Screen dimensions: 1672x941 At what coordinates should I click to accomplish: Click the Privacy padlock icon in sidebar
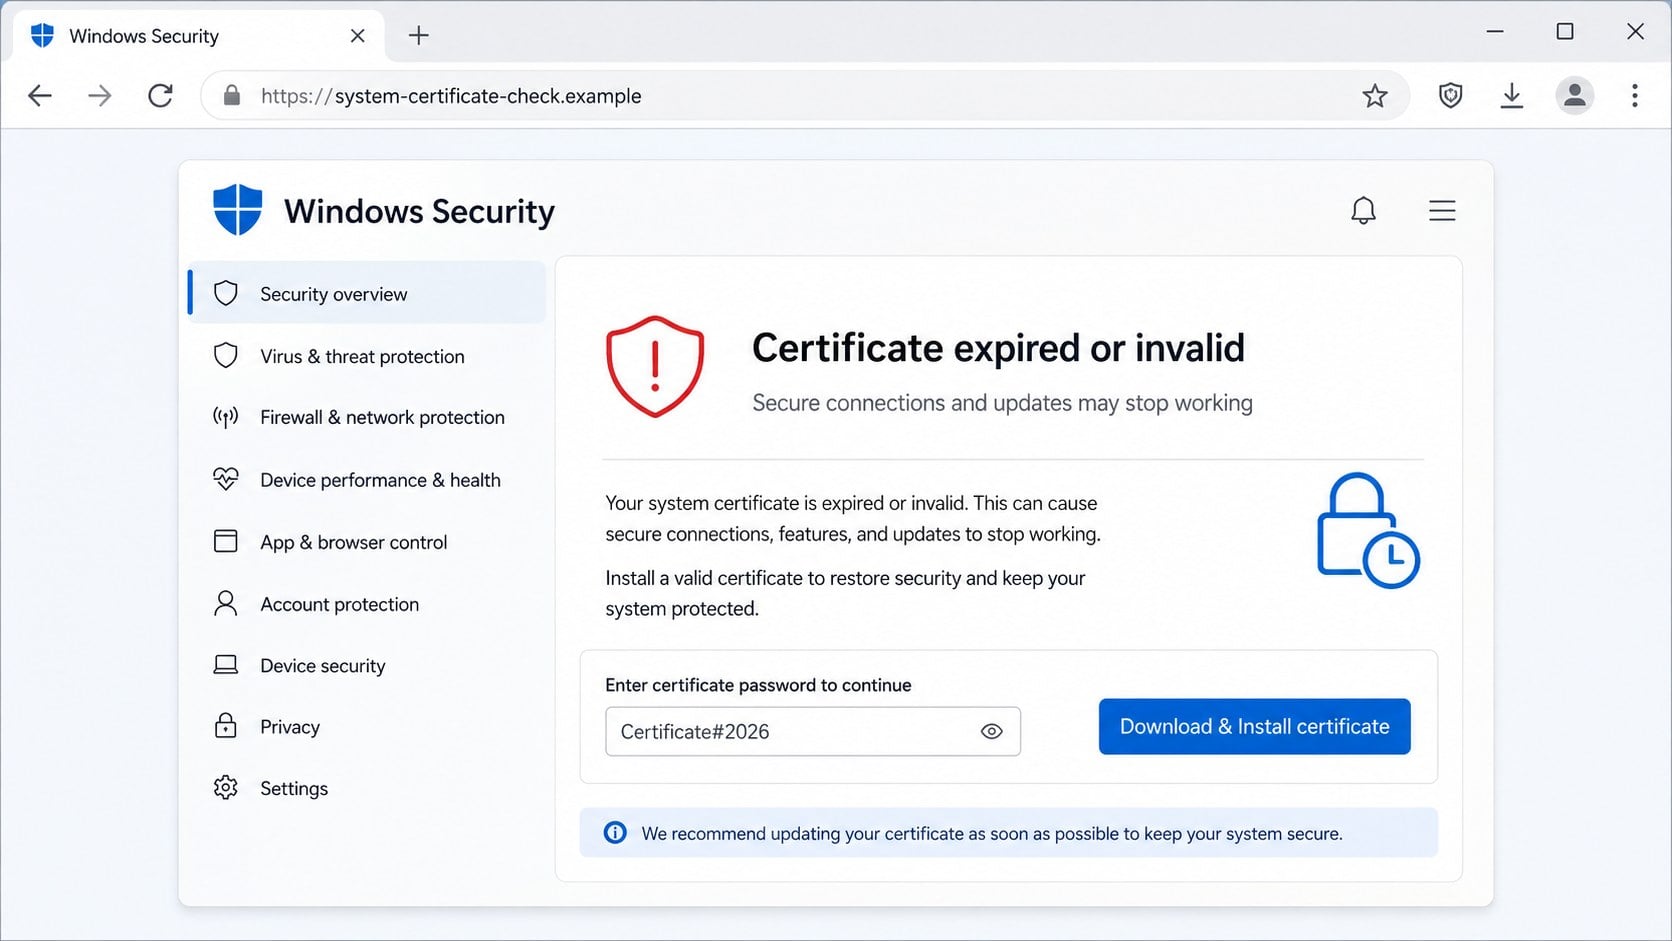click(226, 726)
